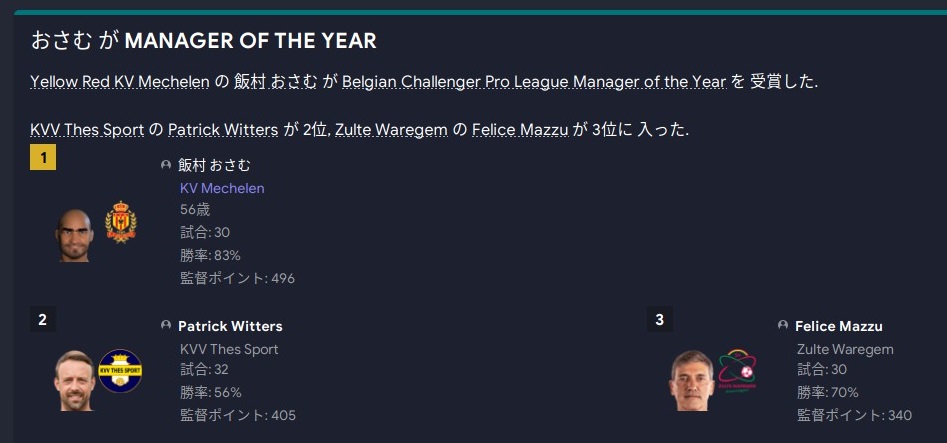This screenshot has height=443, width=947.
Task: Click person icon beside 飯村 おさむ
Action: point(166,165)
